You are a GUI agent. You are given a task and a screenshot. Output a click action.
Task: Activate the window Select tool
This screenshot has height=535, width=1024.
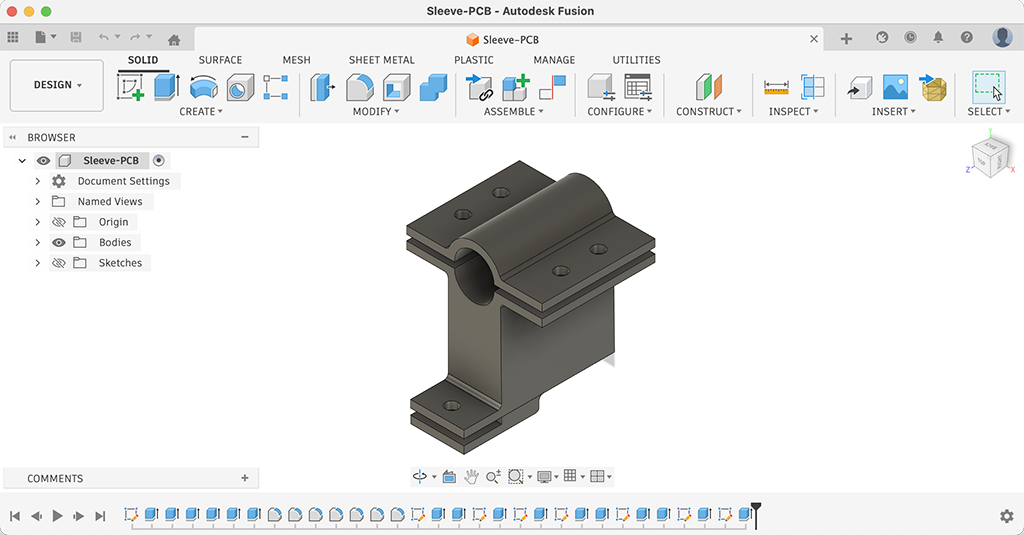[x=989, y=86]
